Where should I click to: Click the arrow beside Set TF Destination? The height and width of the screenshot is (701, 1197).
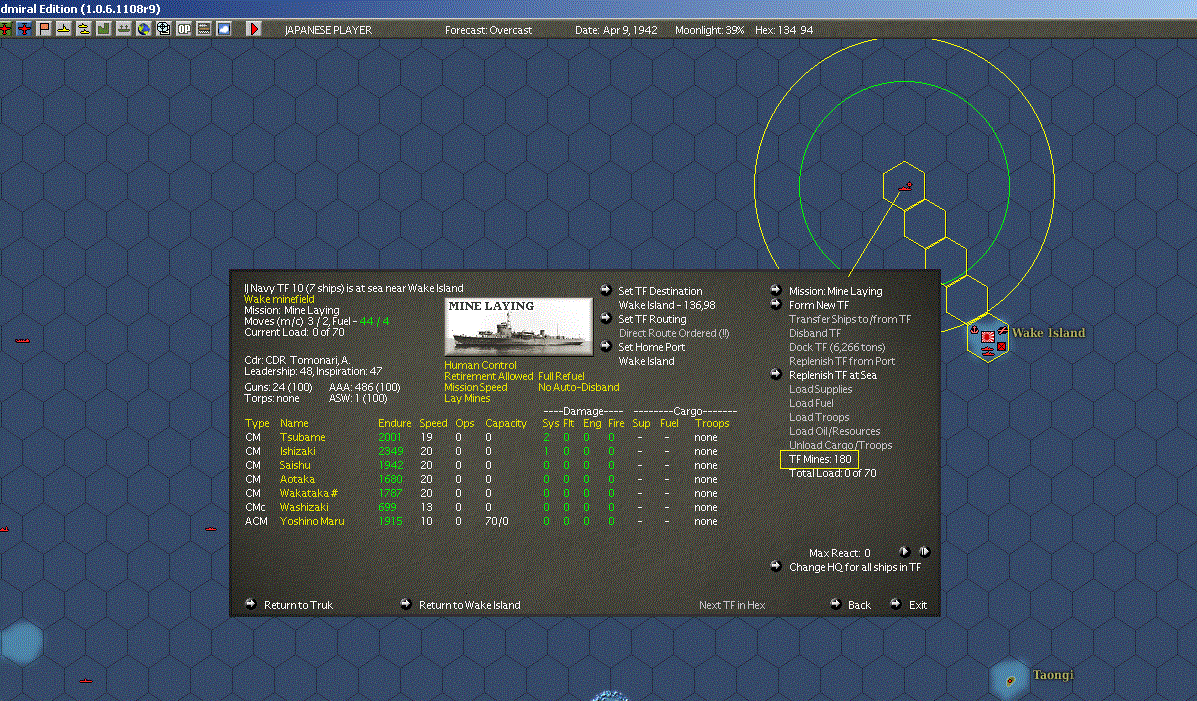pos(606,290)
